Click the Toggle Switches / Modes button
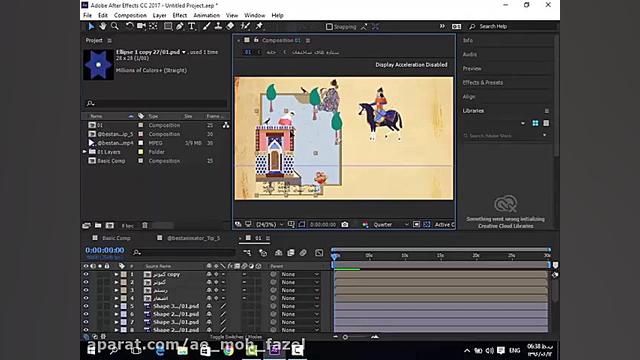 236,337
